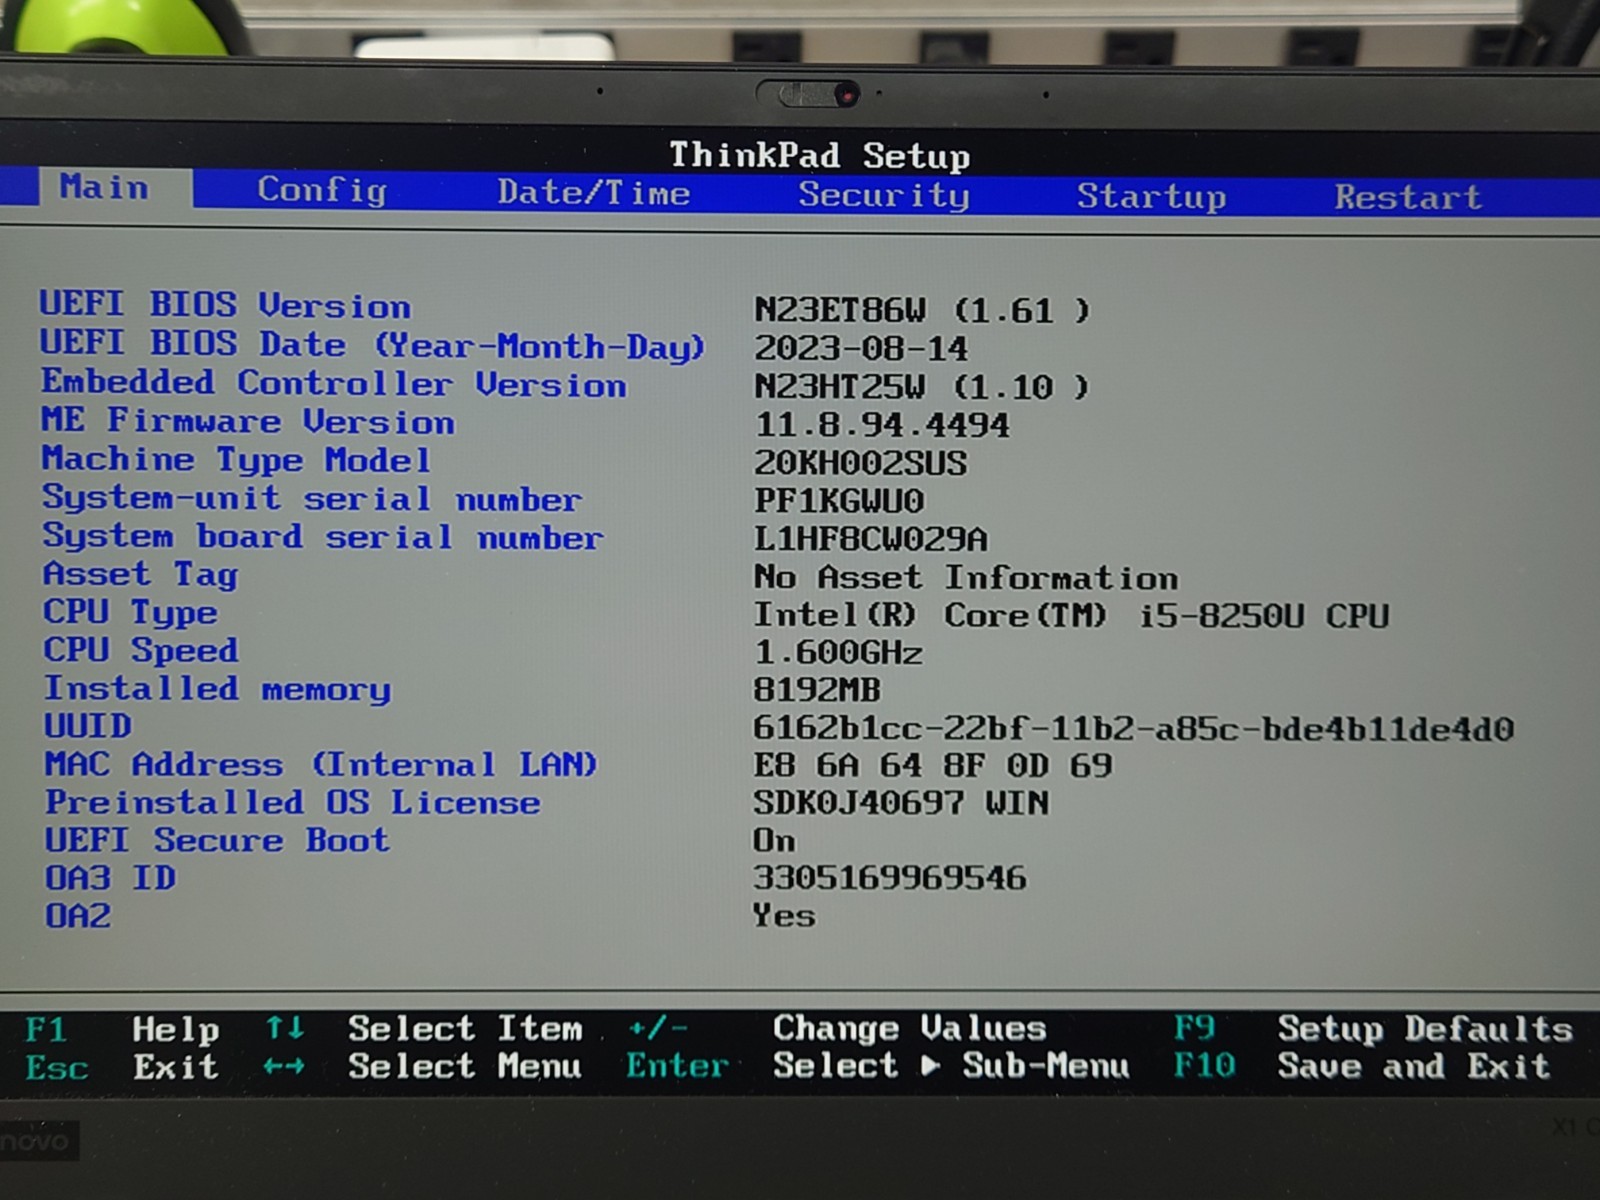The height and width of the screenshot is (1200, 1600).
Task: Click the Change Values legend
Action: point(909,1029)
